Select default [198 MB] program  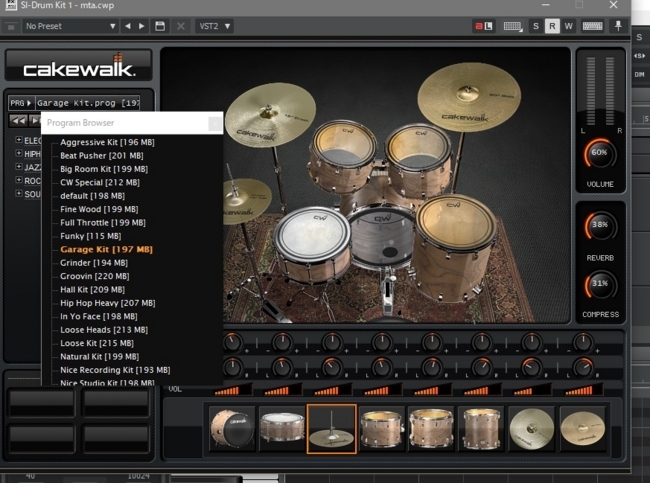point(92,196)
